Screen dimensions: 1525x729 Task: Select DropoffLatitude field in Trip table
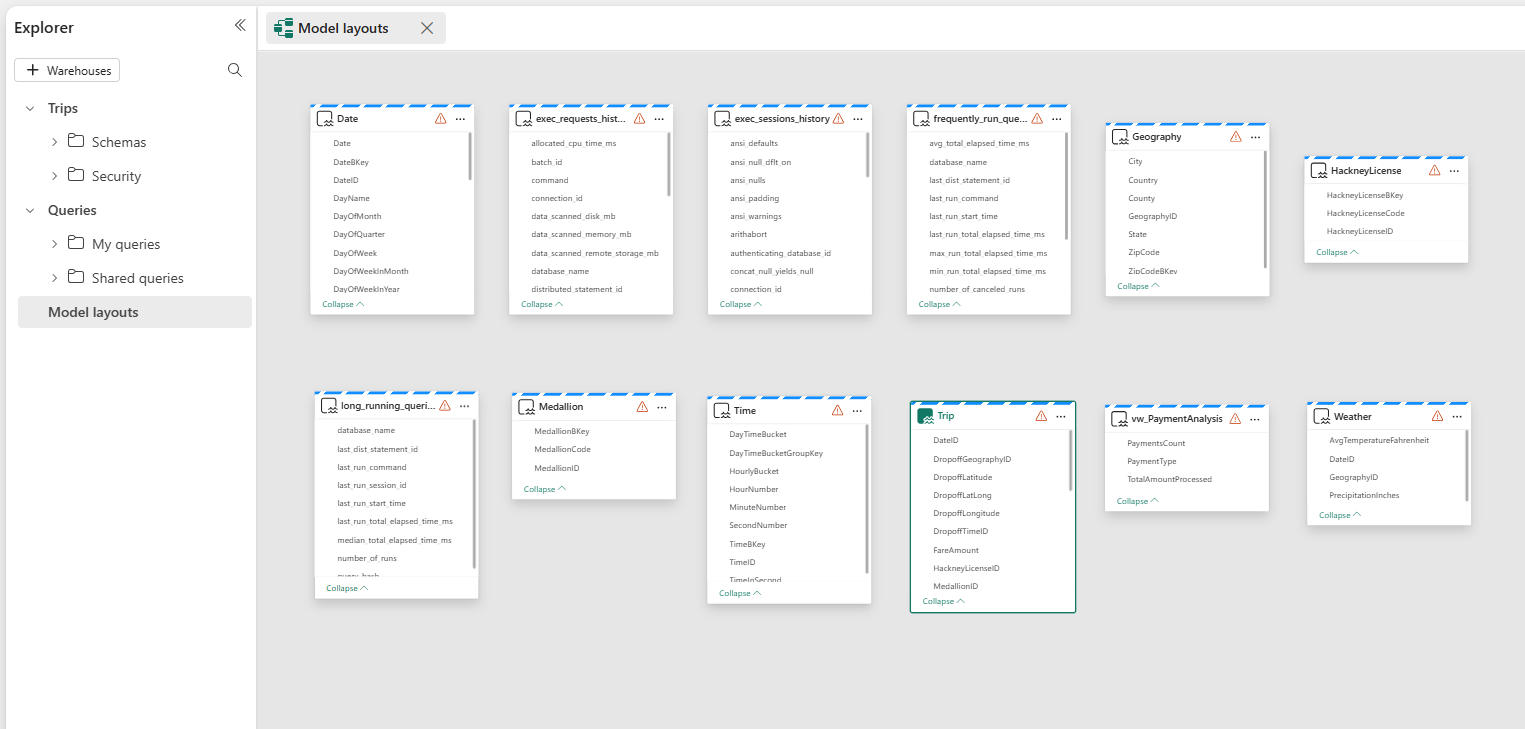[962, 477]
